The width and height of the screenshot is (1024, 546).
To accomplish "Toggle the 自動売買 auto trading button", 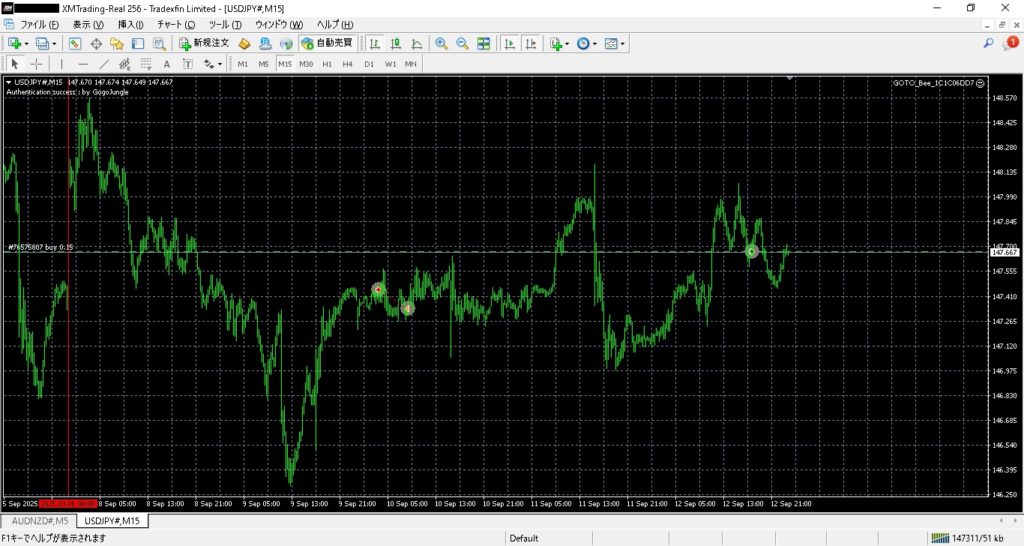I will (x=326, y=43).
